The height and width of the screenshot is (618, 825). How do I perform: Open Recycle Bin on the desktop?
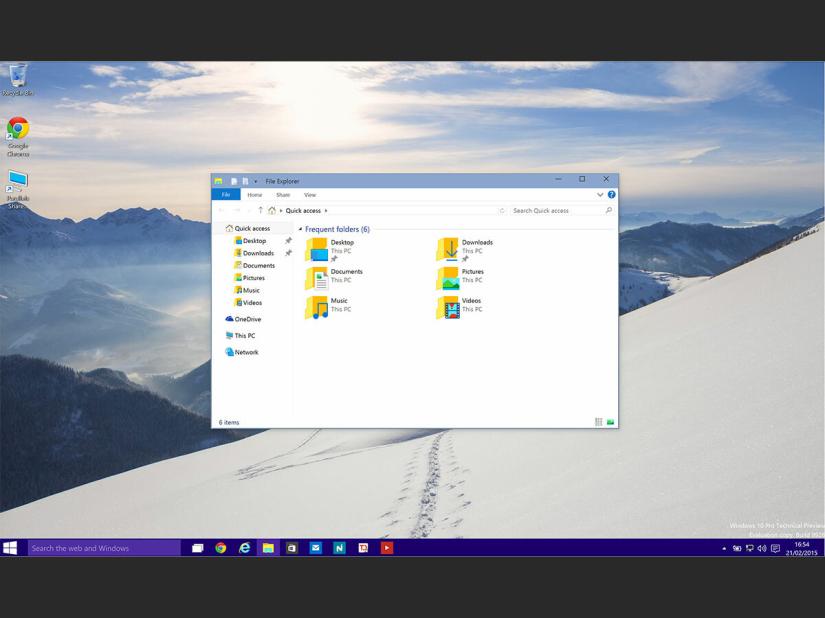tap(17, 77)
